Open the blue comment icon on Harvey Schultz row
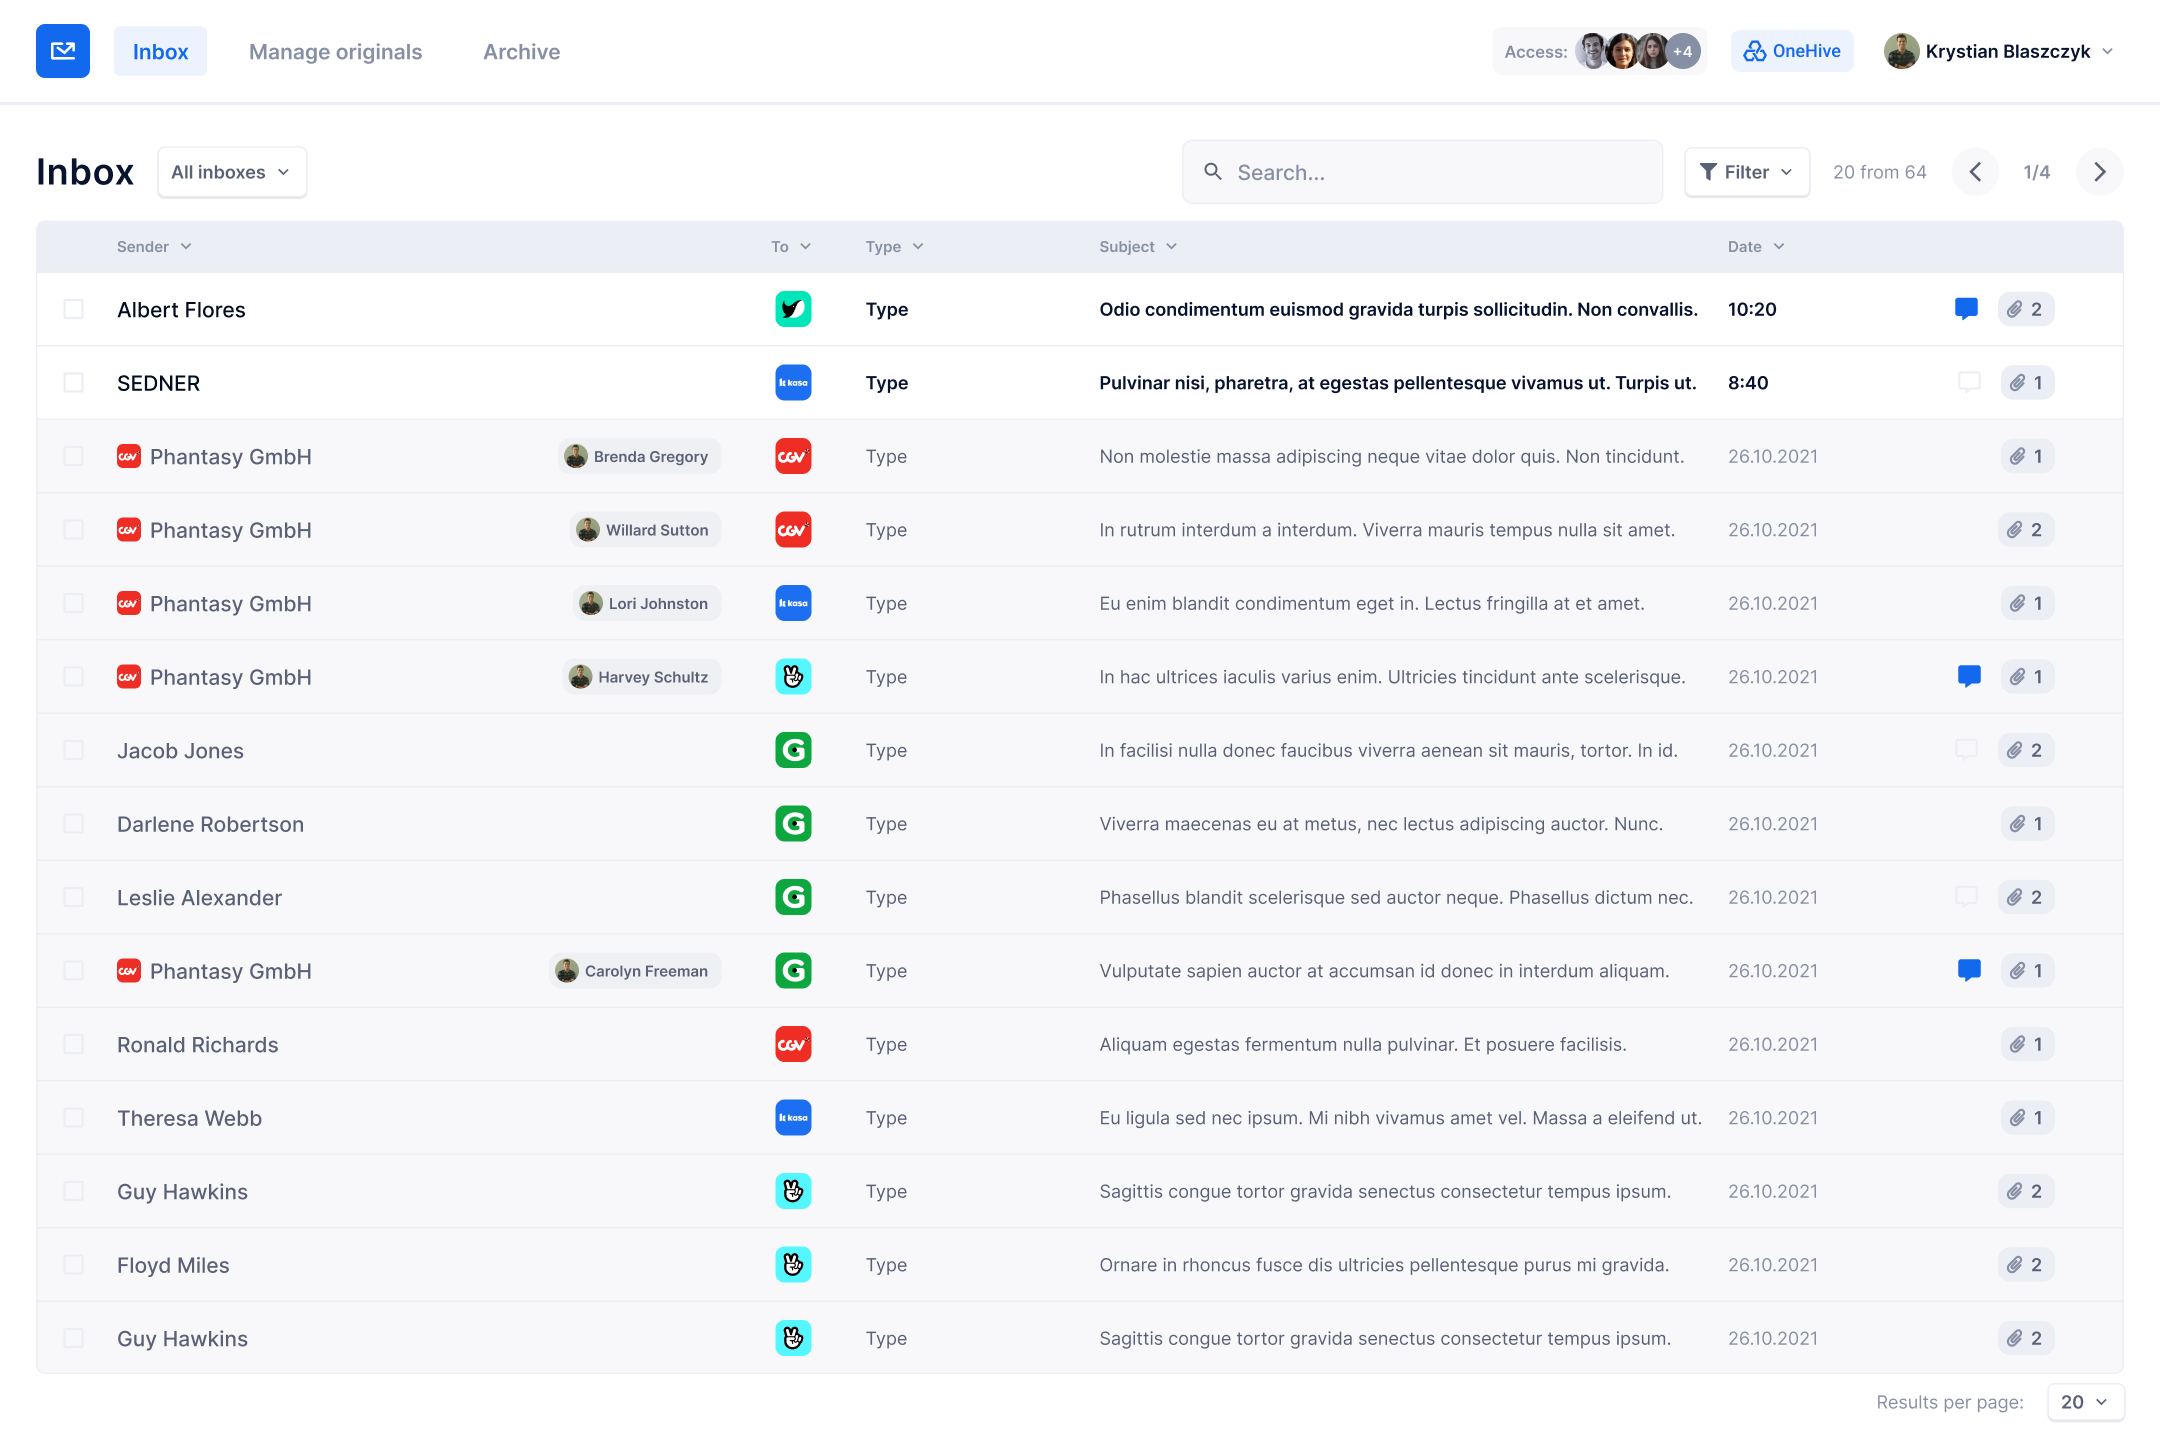 (x=1968, y=677)
